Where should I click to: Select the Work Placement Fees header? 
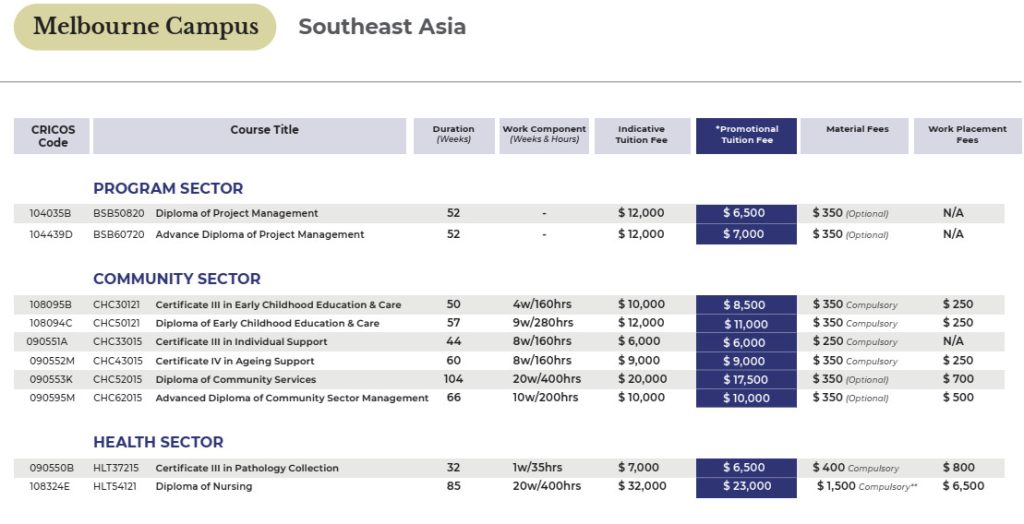pyautogui.click(x=967, y=135)
